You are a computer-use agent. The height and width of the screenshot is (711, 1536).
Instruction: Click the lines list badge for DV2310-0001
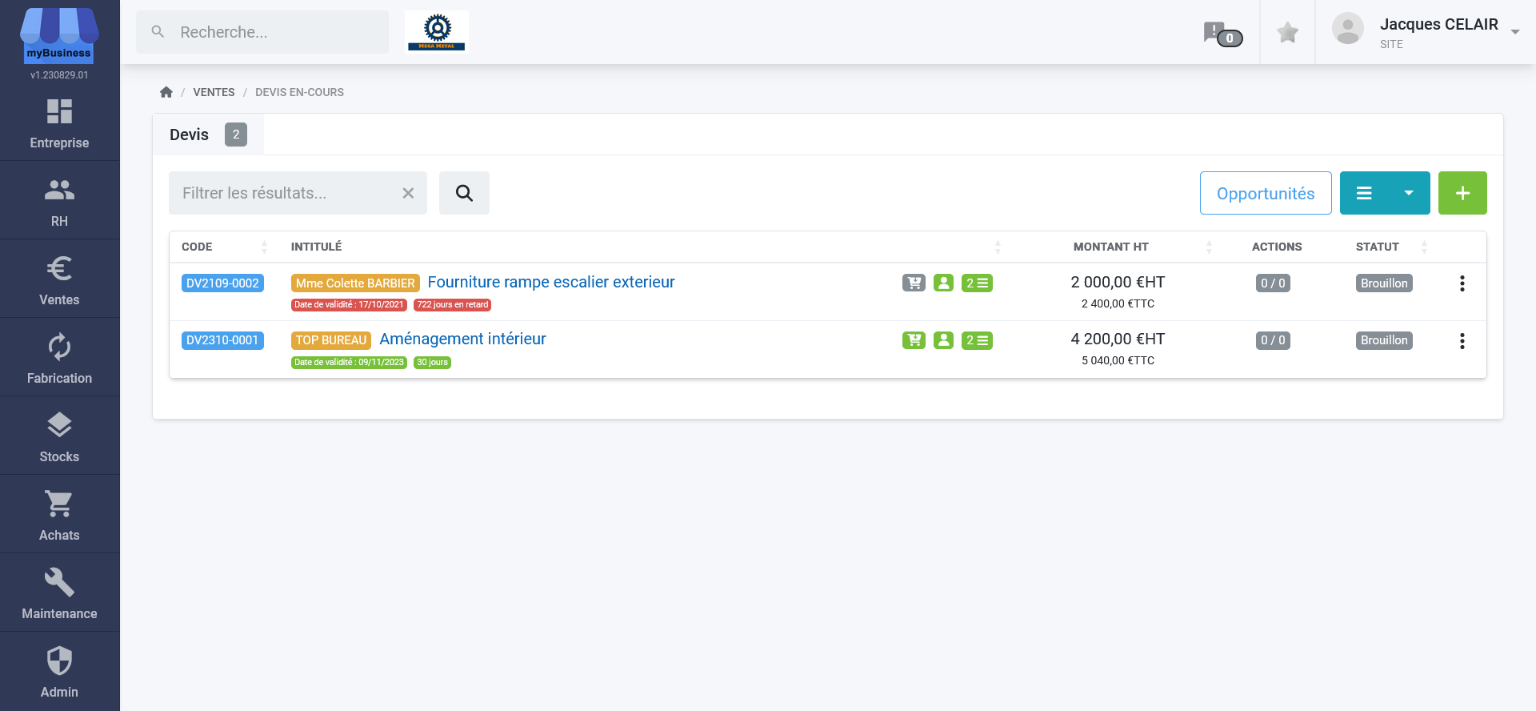tap(977, 340)
